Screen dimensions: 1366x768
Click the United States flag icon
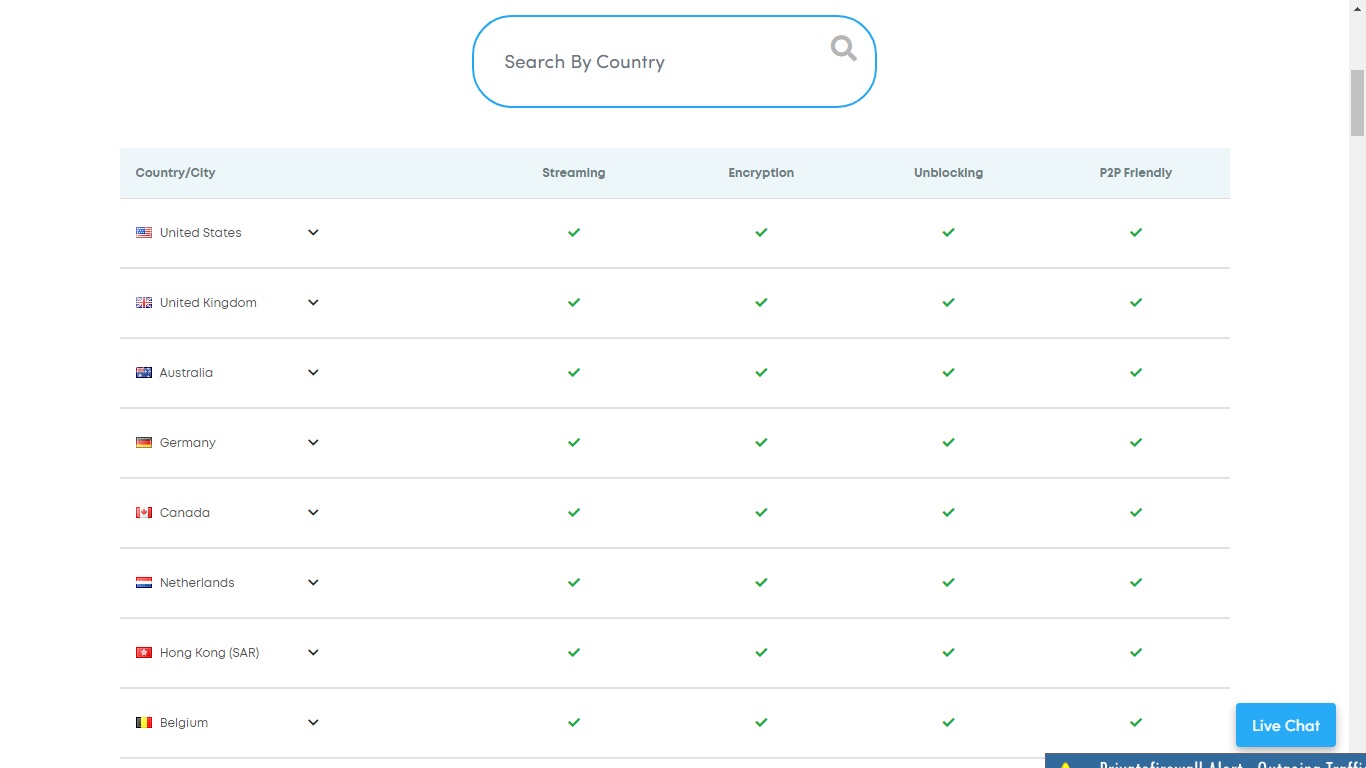(144, 233)
